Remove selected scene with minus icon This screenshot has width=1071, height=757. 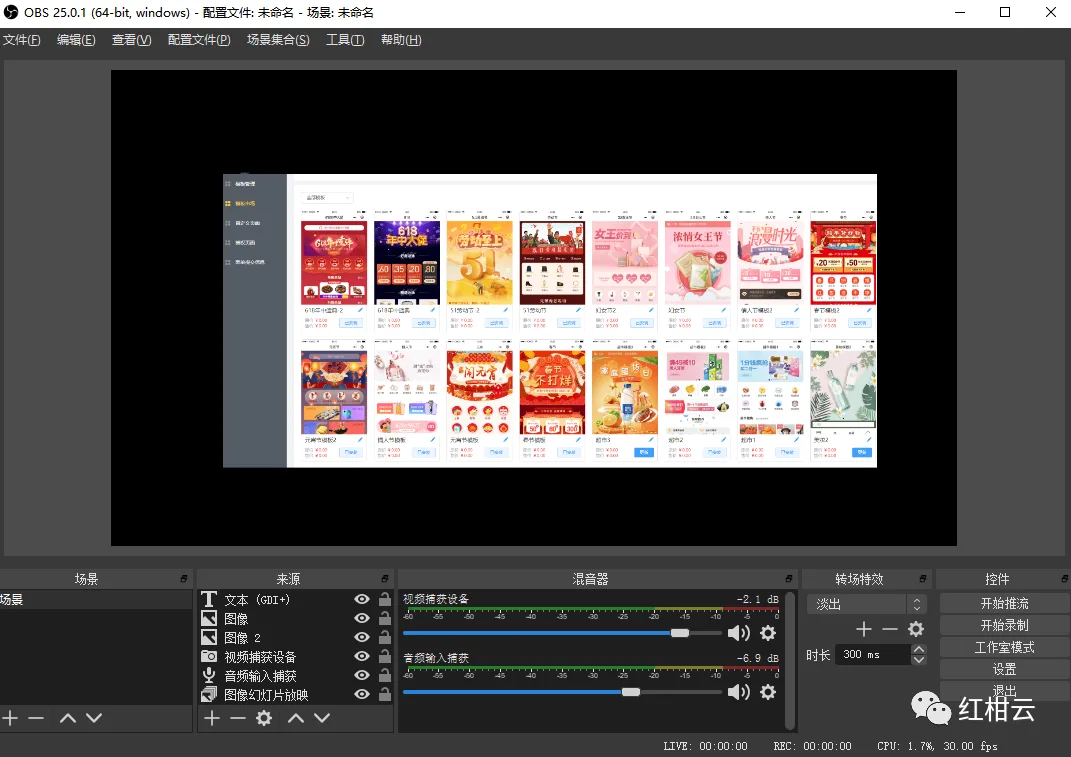(x=36, y=718)
